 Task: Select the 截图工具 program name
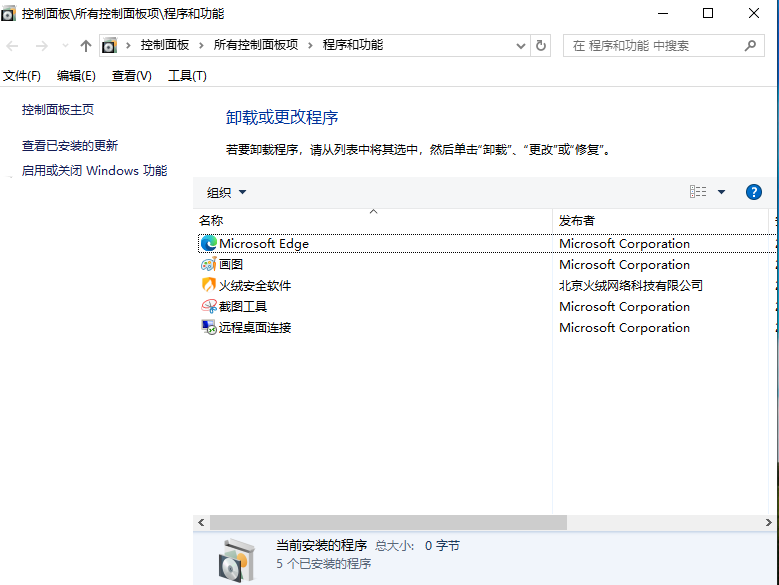click(x=243, y=306)
